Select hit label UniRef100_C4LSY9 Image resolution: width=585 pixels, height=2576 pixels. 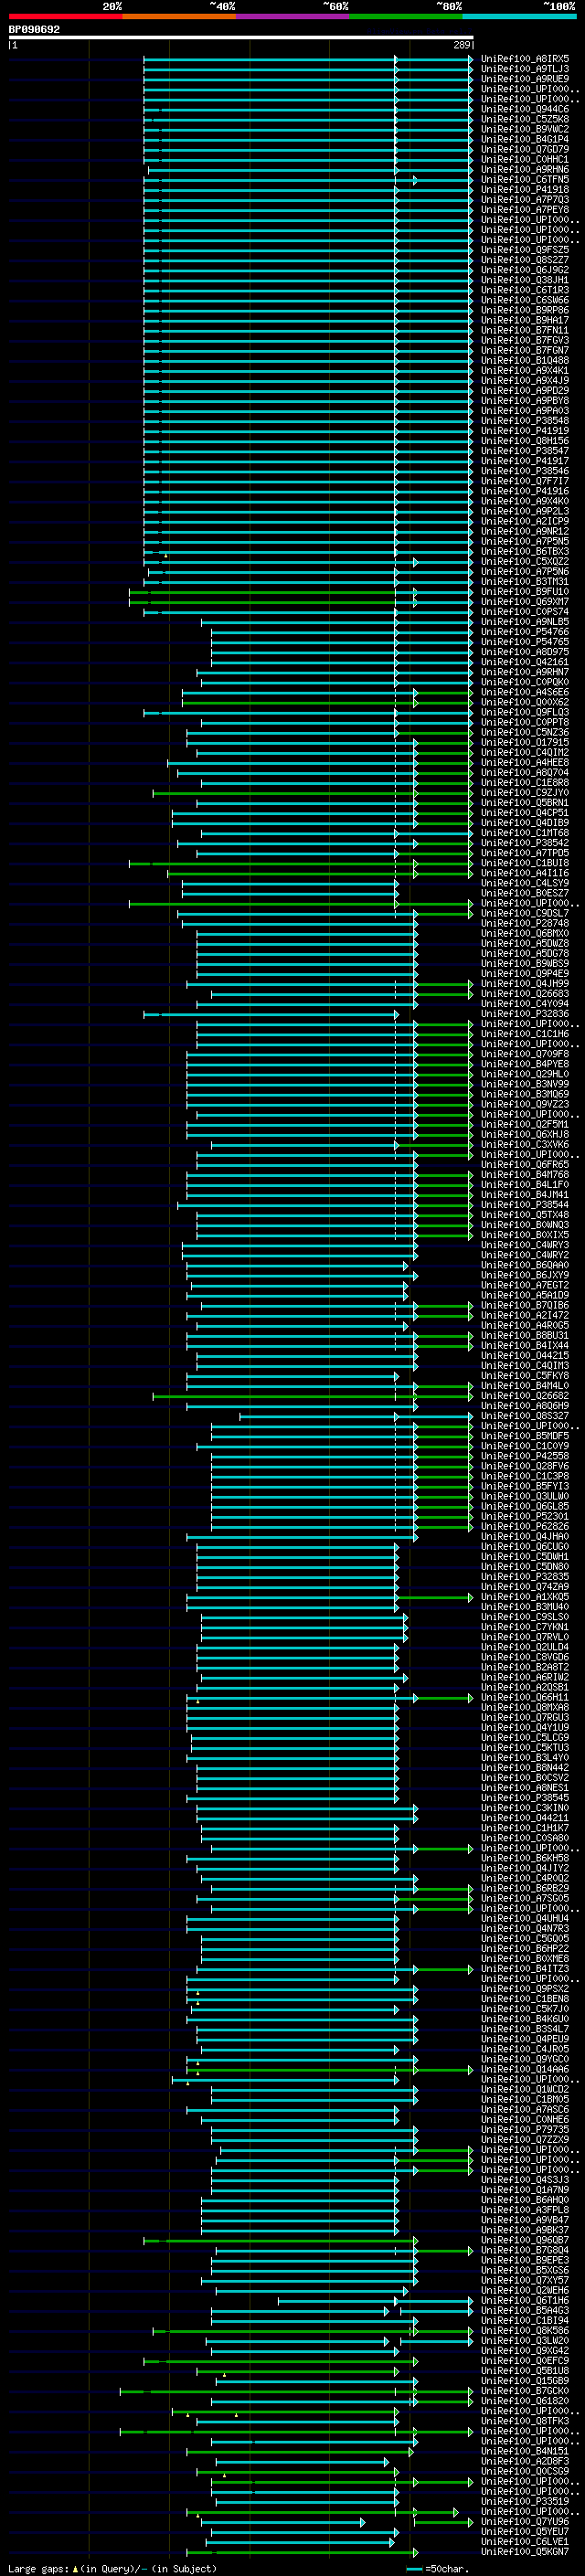tap(525, 884)
